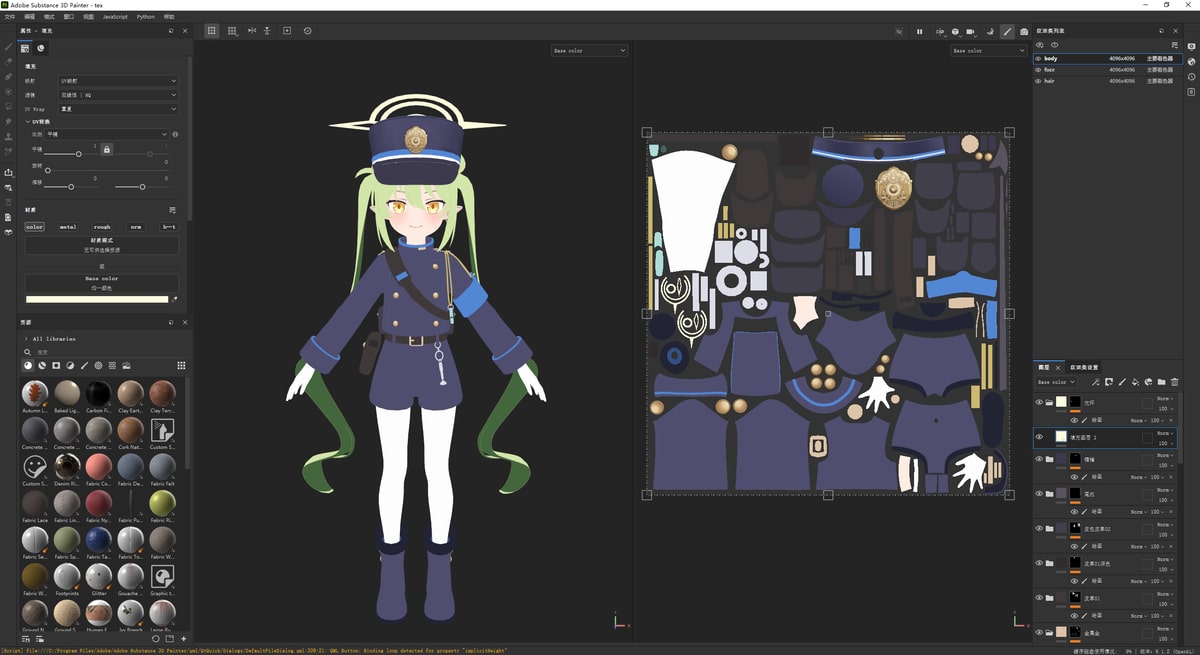Toggle the UV scale lock button
This screenshot has width=1200, height=655.
point(107,149)
